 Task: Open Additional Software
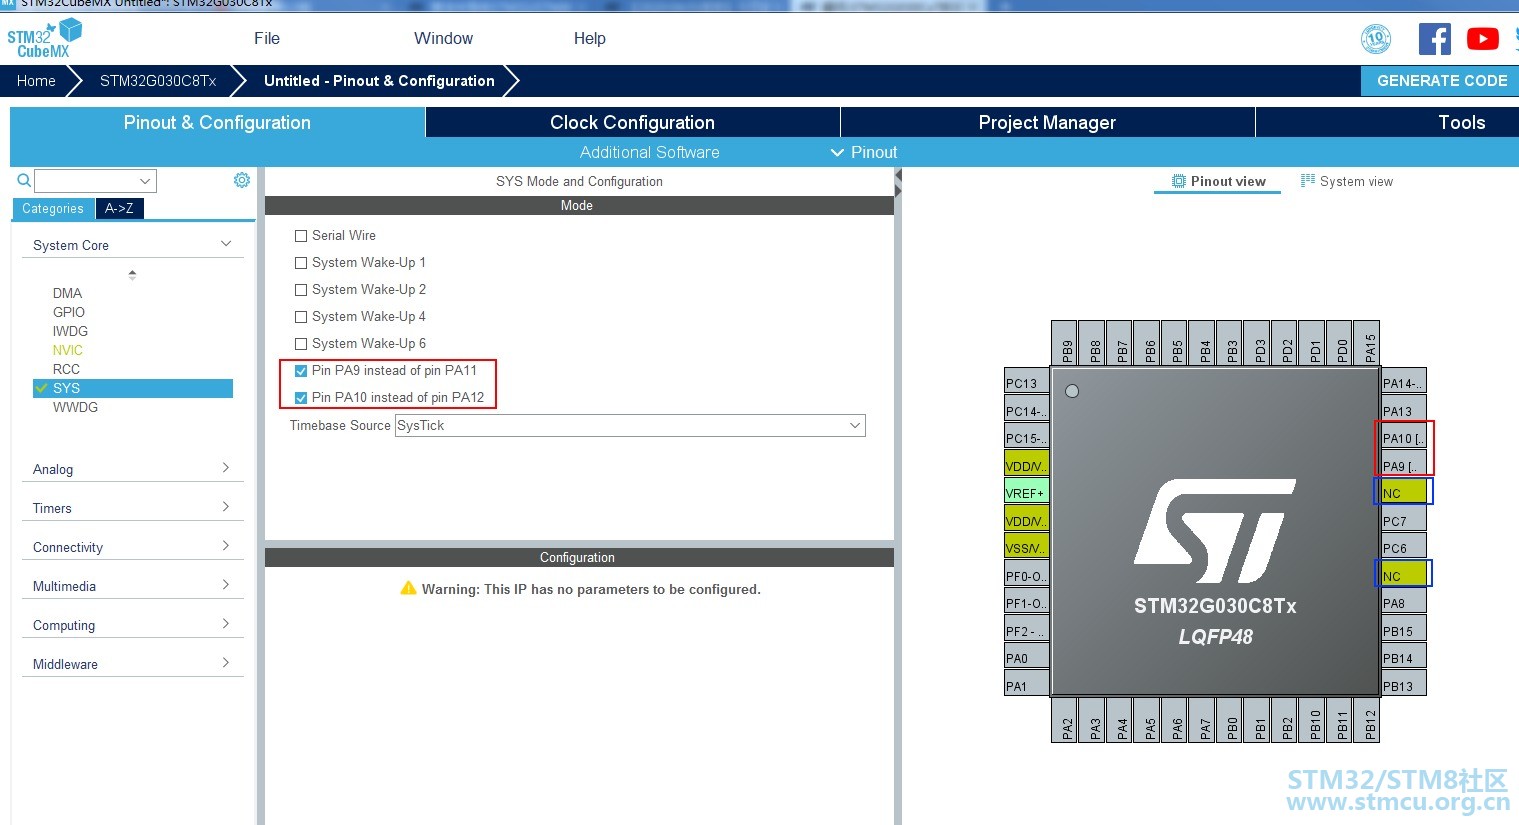coord(650,152)
